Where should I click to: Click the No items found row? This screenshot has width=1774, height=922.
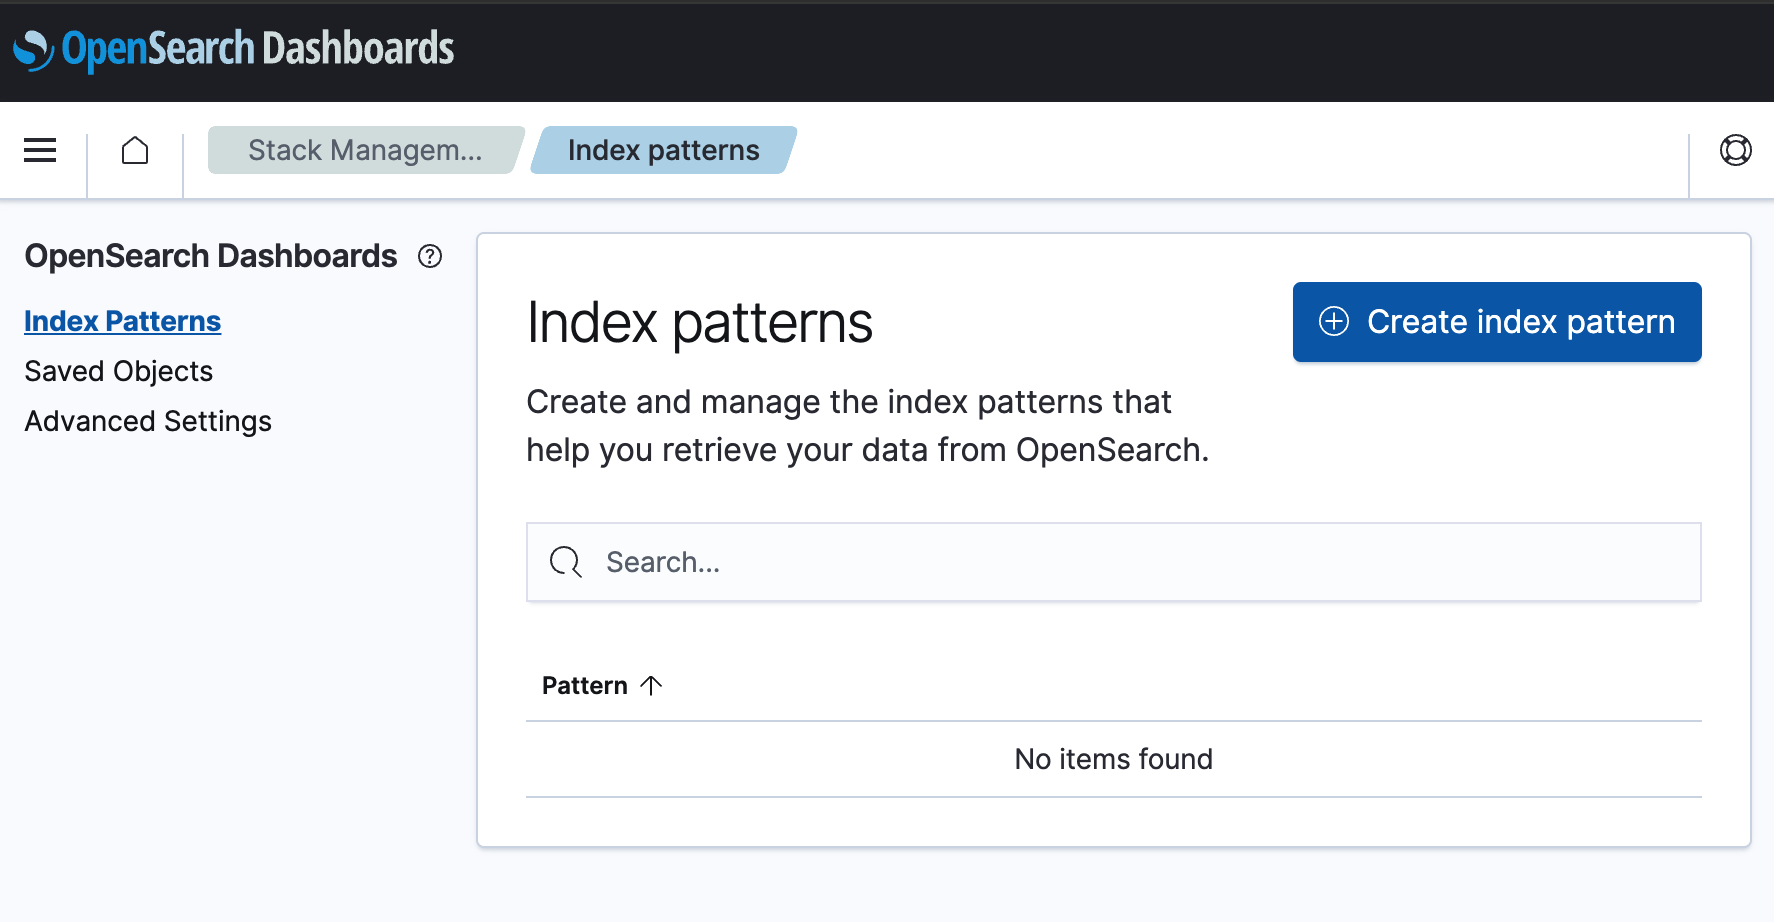coord(1113,760)
